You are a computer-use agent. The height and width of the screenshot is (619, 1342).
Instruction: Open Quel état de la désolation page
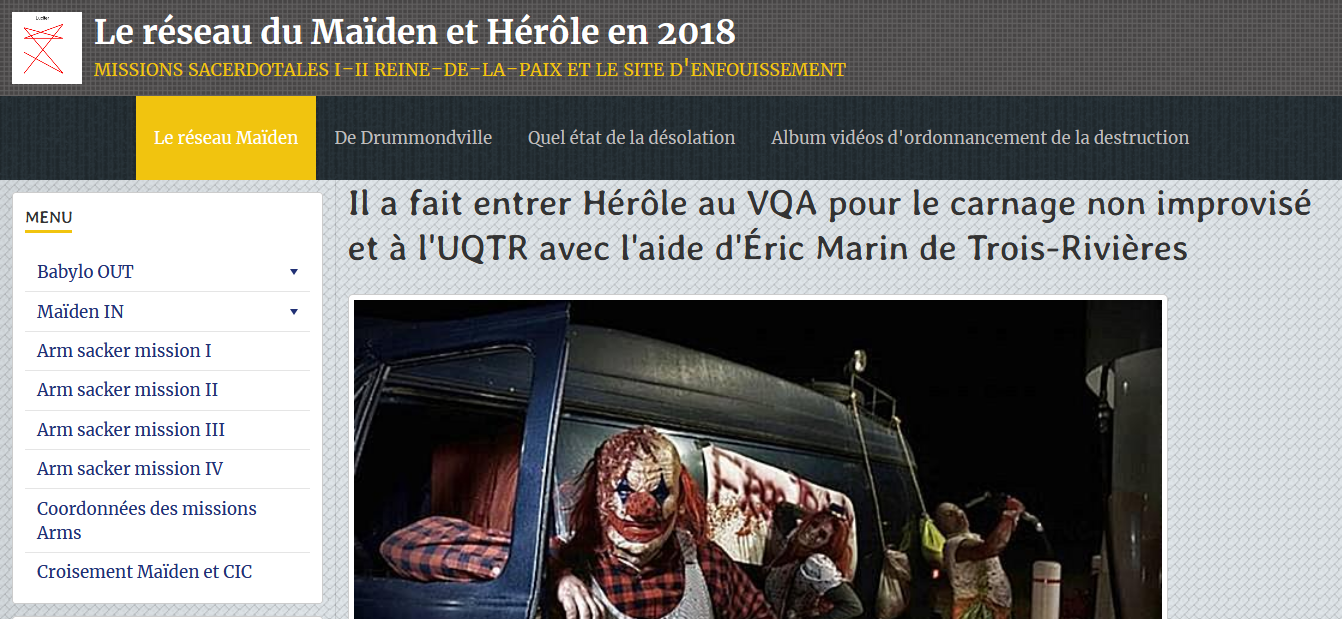click(x=631, y=138)
